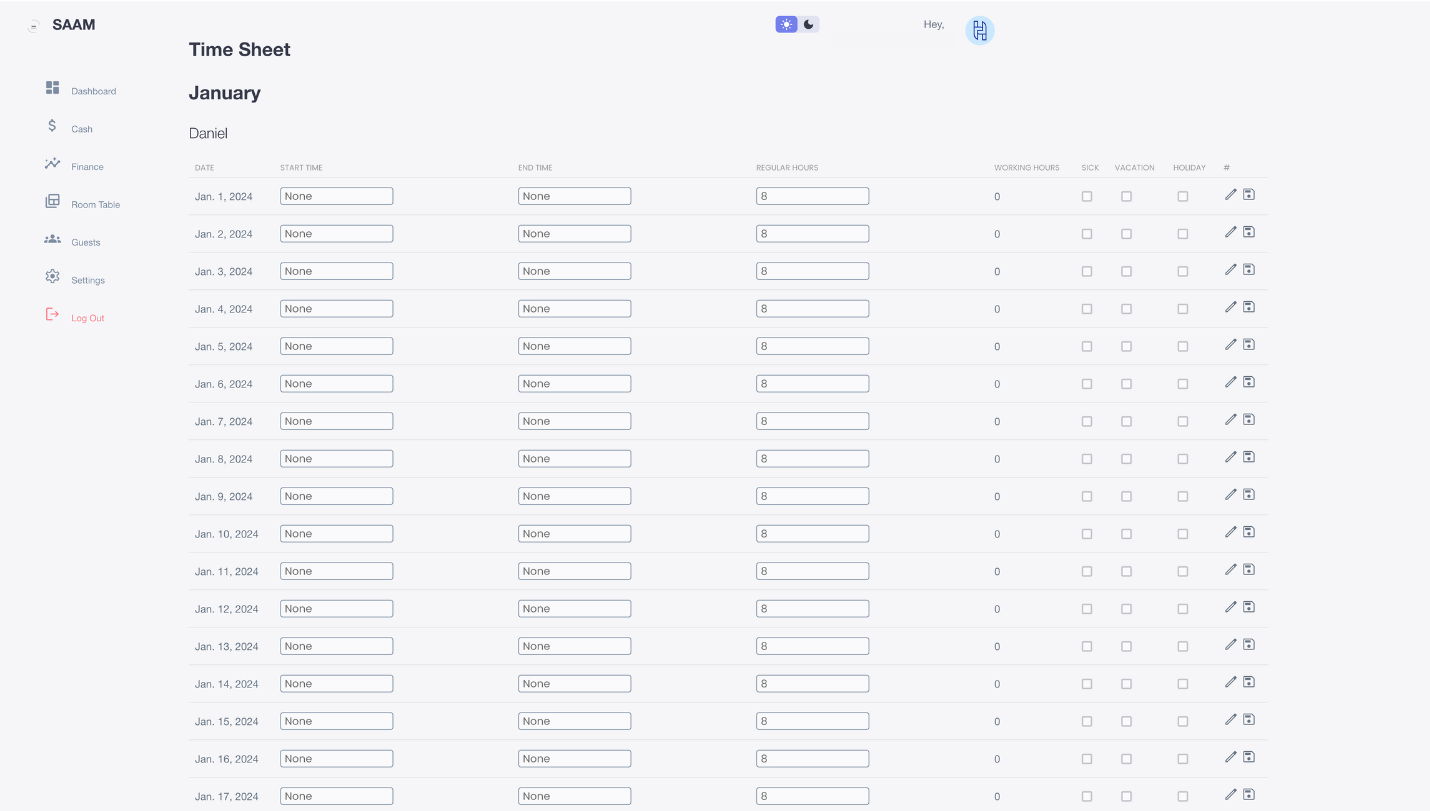
Task: Open the end time selector for Jan. 5
Action: pos(574,345)
